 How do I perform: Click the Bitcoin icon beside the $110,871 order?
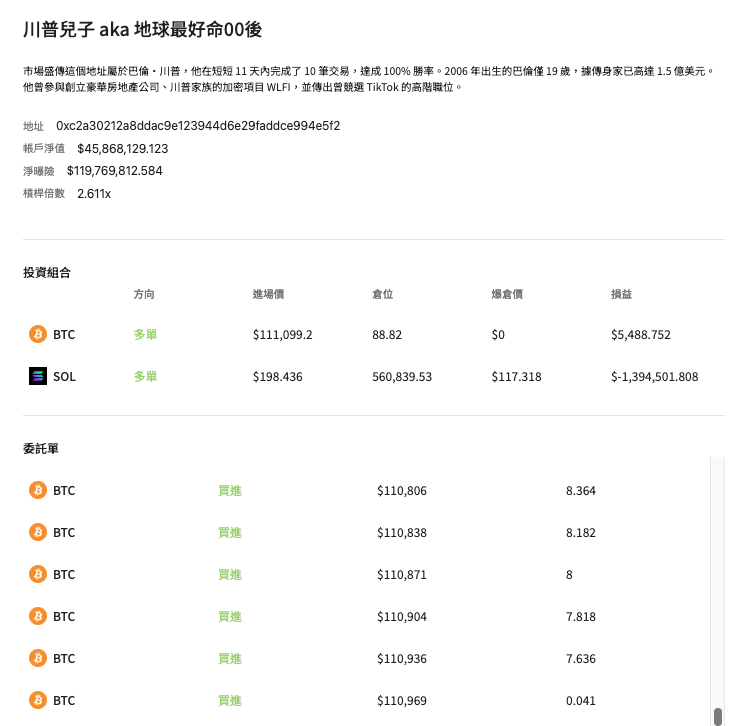tap(38, 574)
